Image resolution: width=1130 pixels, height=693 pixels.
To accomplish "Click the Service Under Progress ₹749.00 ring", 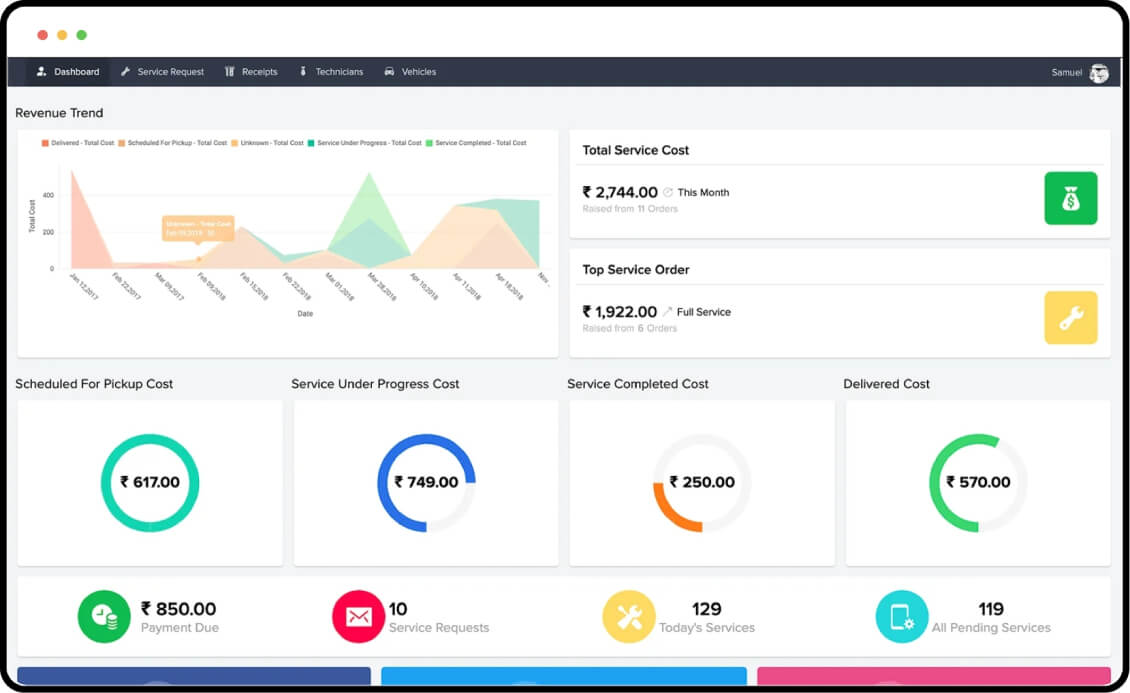I will pos(426,483).
